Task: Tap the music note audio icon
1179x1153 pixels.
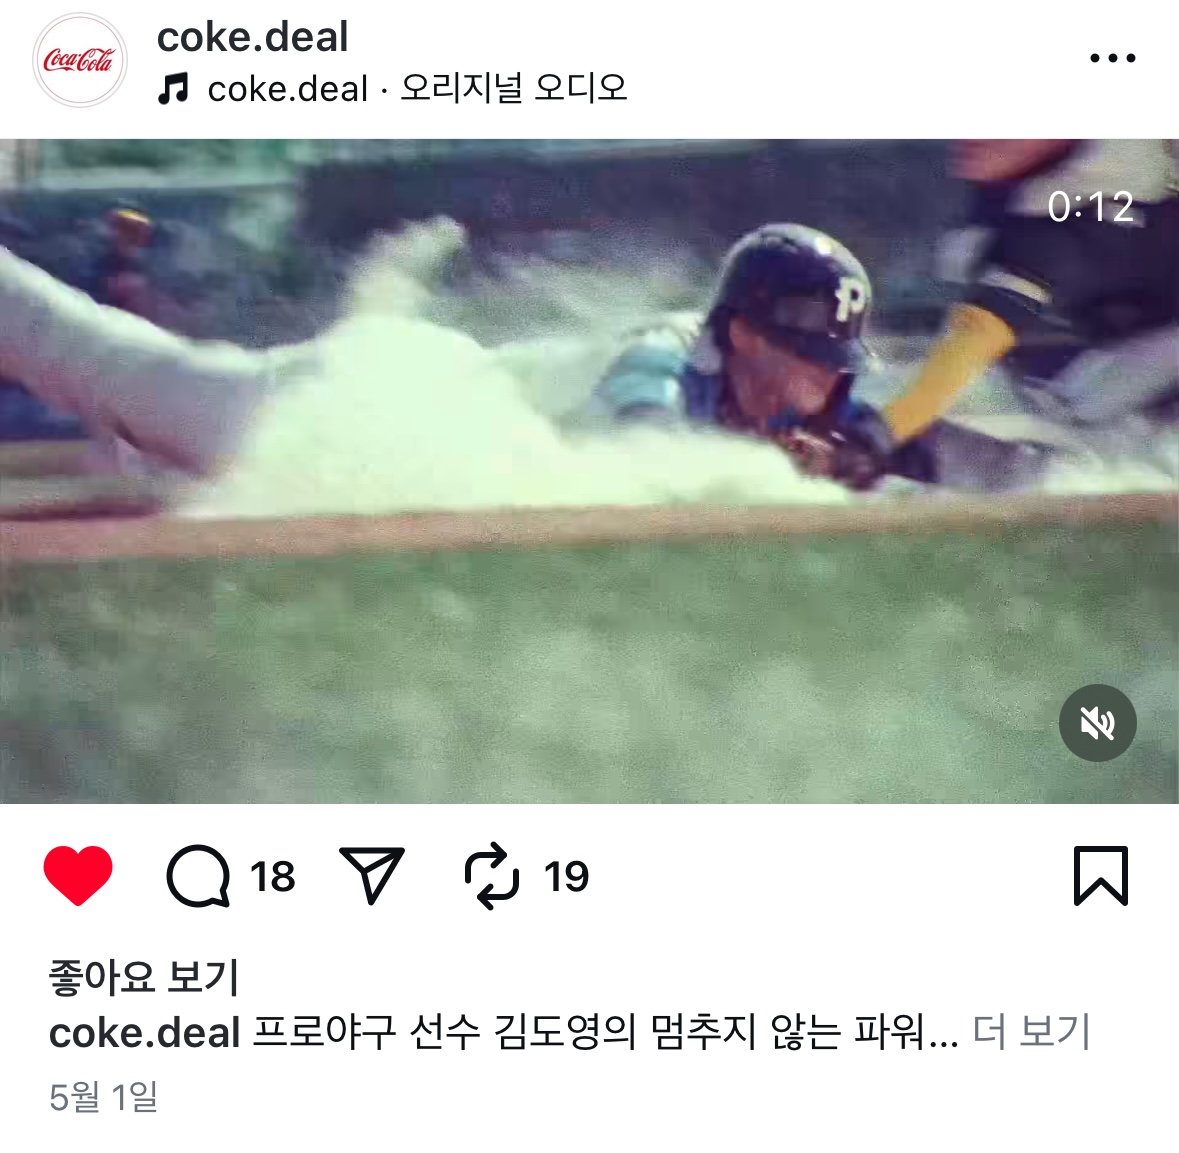Action: coord(173,89)
